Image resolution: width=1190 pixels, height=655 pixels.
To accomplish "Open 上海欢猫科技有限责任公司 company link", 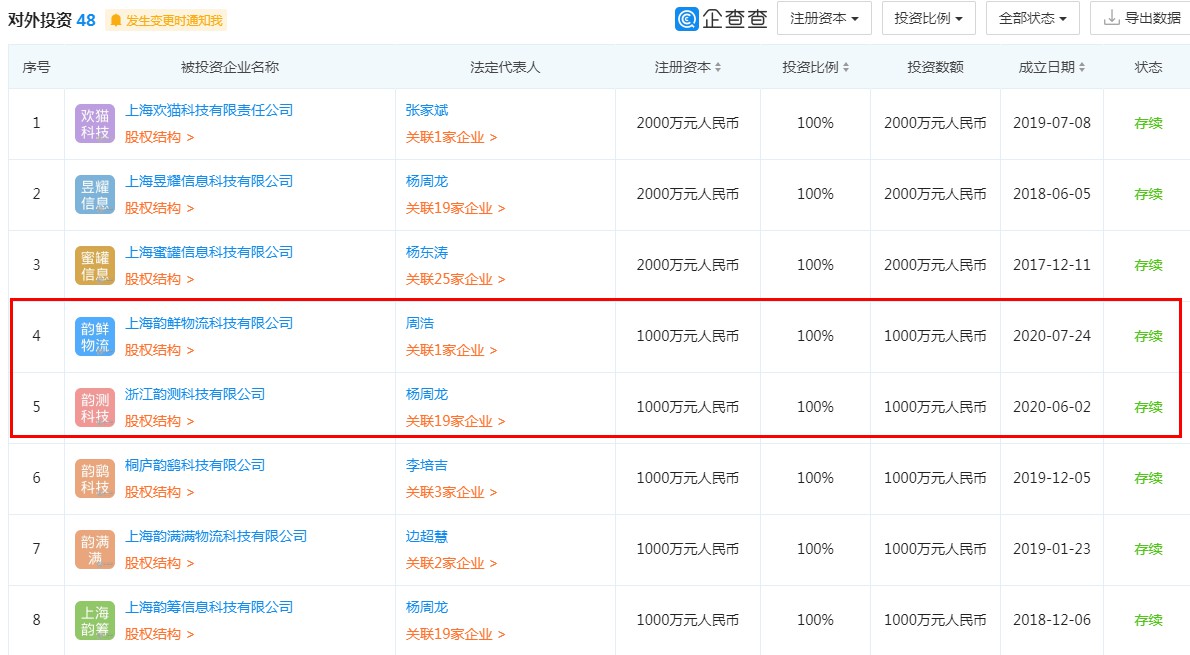I will (x=209, y=110).
